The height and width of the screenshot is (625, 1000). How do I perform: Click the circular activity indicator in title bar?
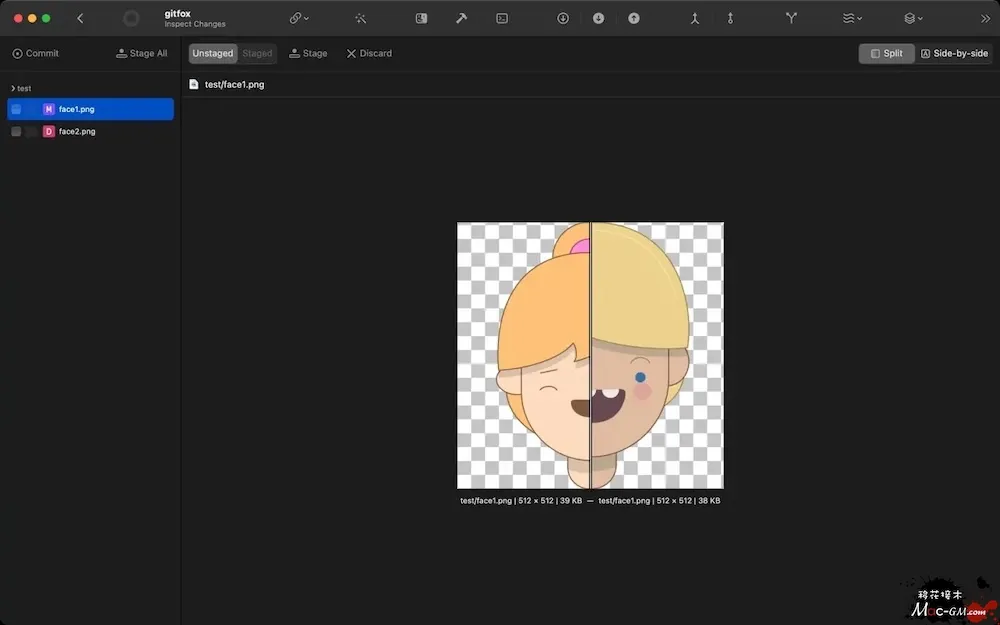[x=131, y=18]
